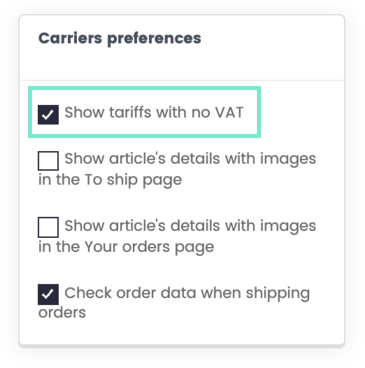
Task: Click the "Check order data when shipping" label
Action: pyautogui.click(x=187, y=294)
